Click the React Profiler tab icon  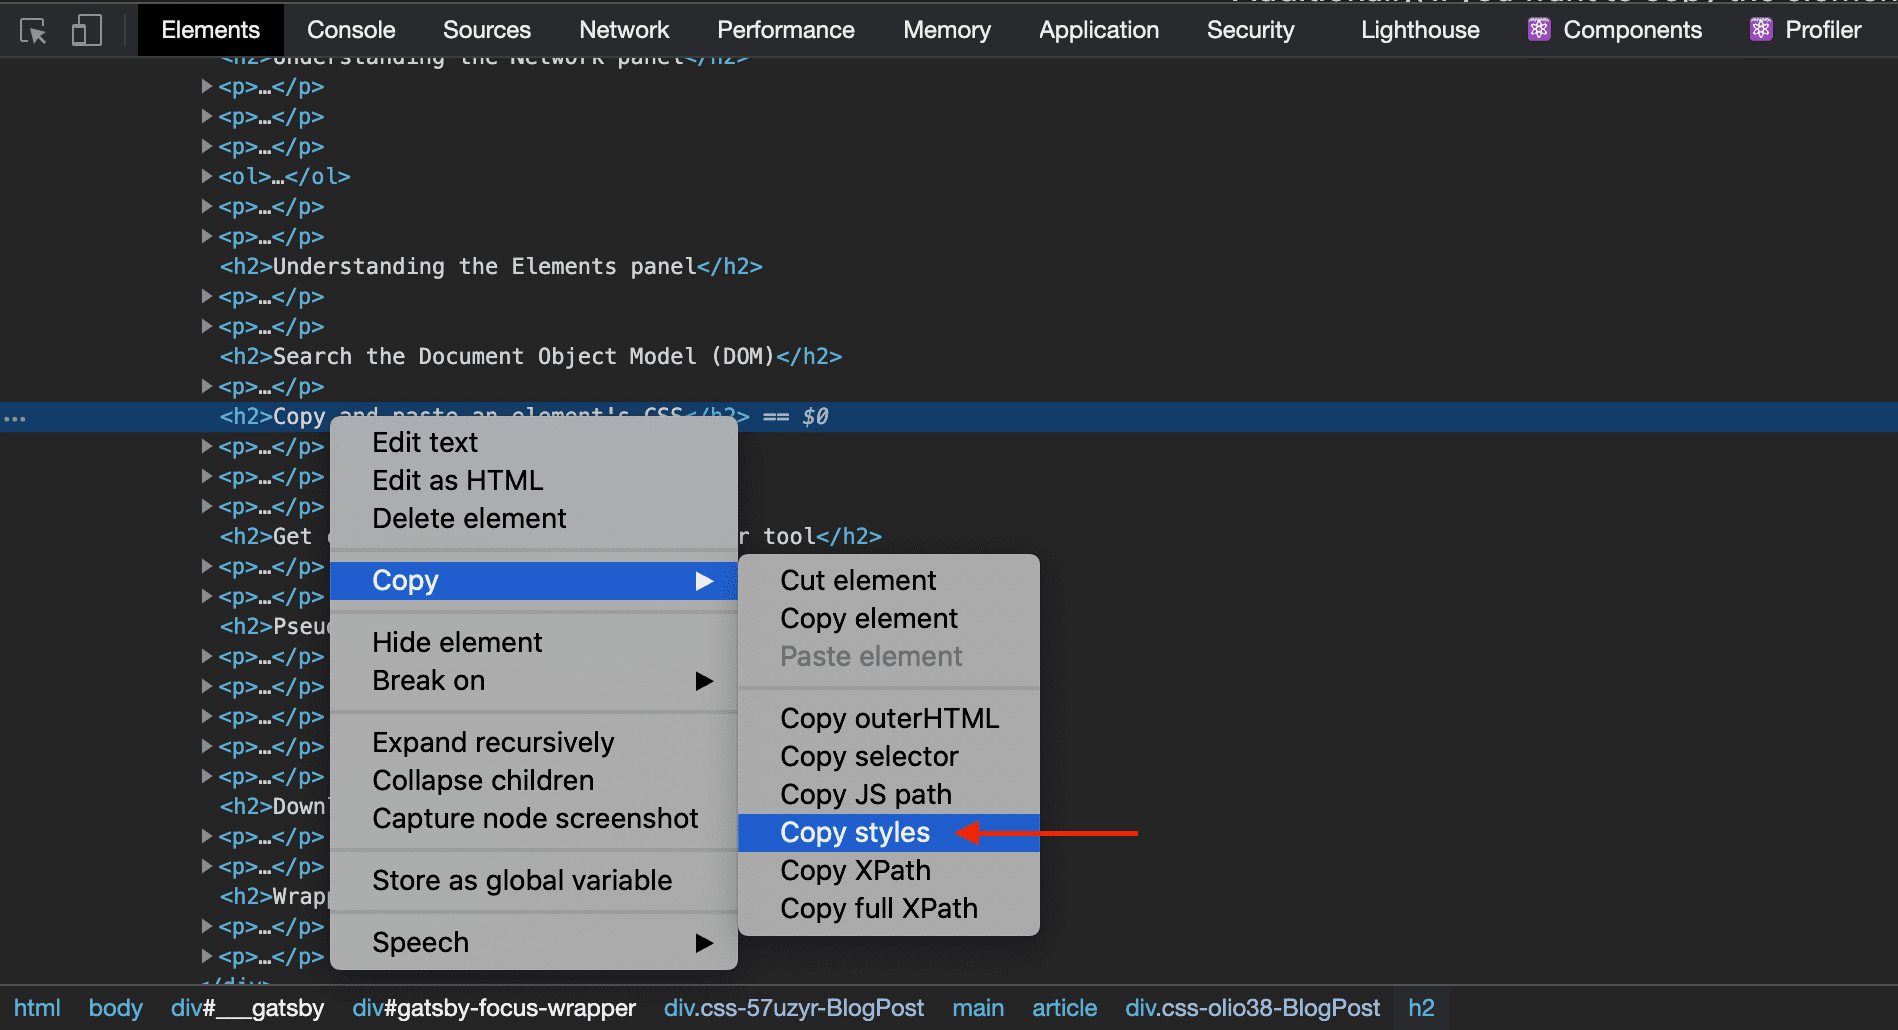[x=1761, y=30]
